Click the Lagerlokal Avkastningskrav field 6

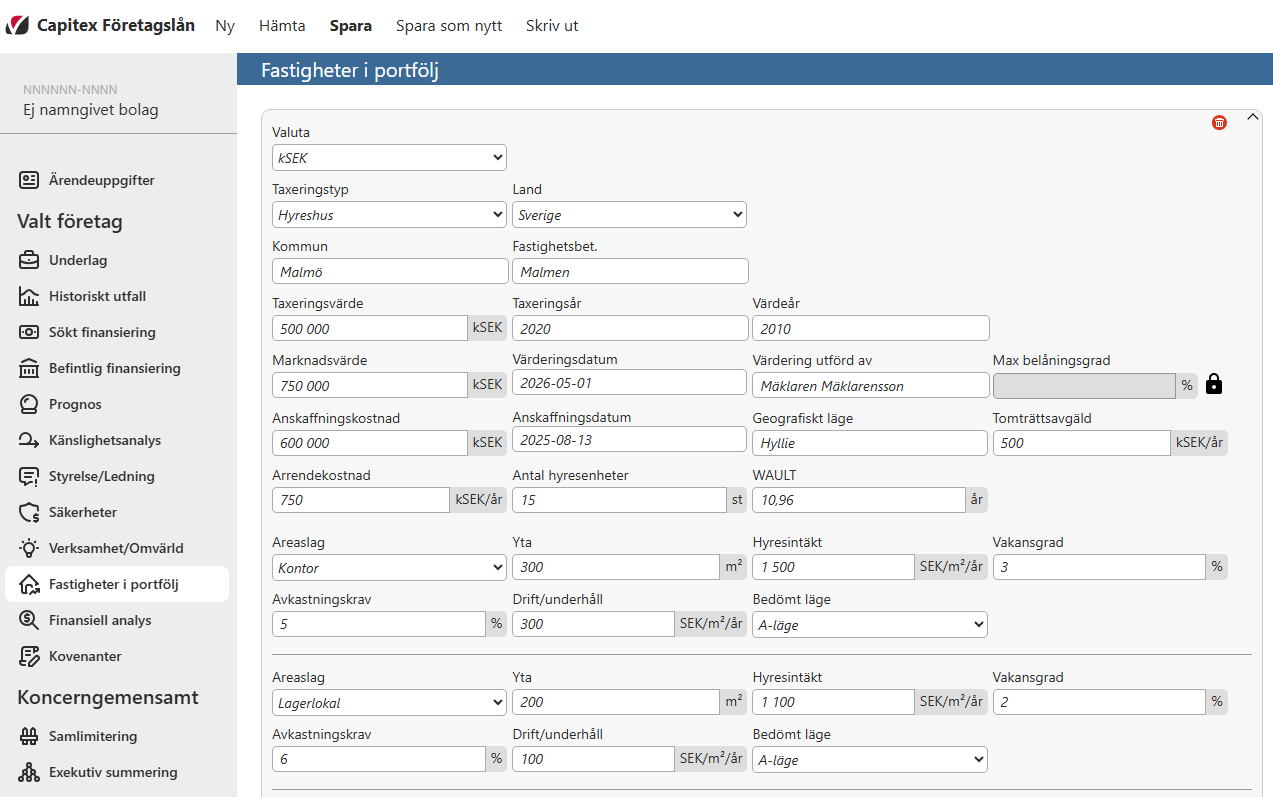tap(379, 759)
